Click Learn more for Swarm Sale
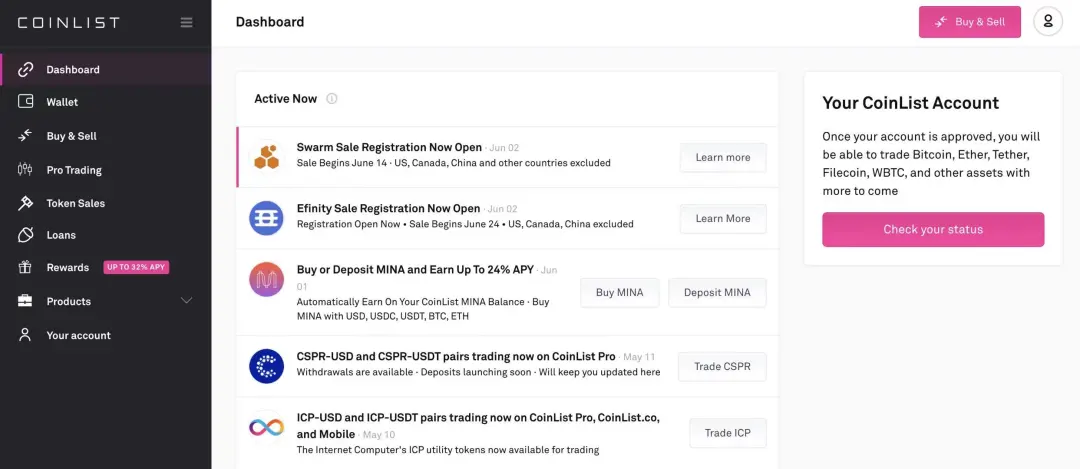 point(723,157)
